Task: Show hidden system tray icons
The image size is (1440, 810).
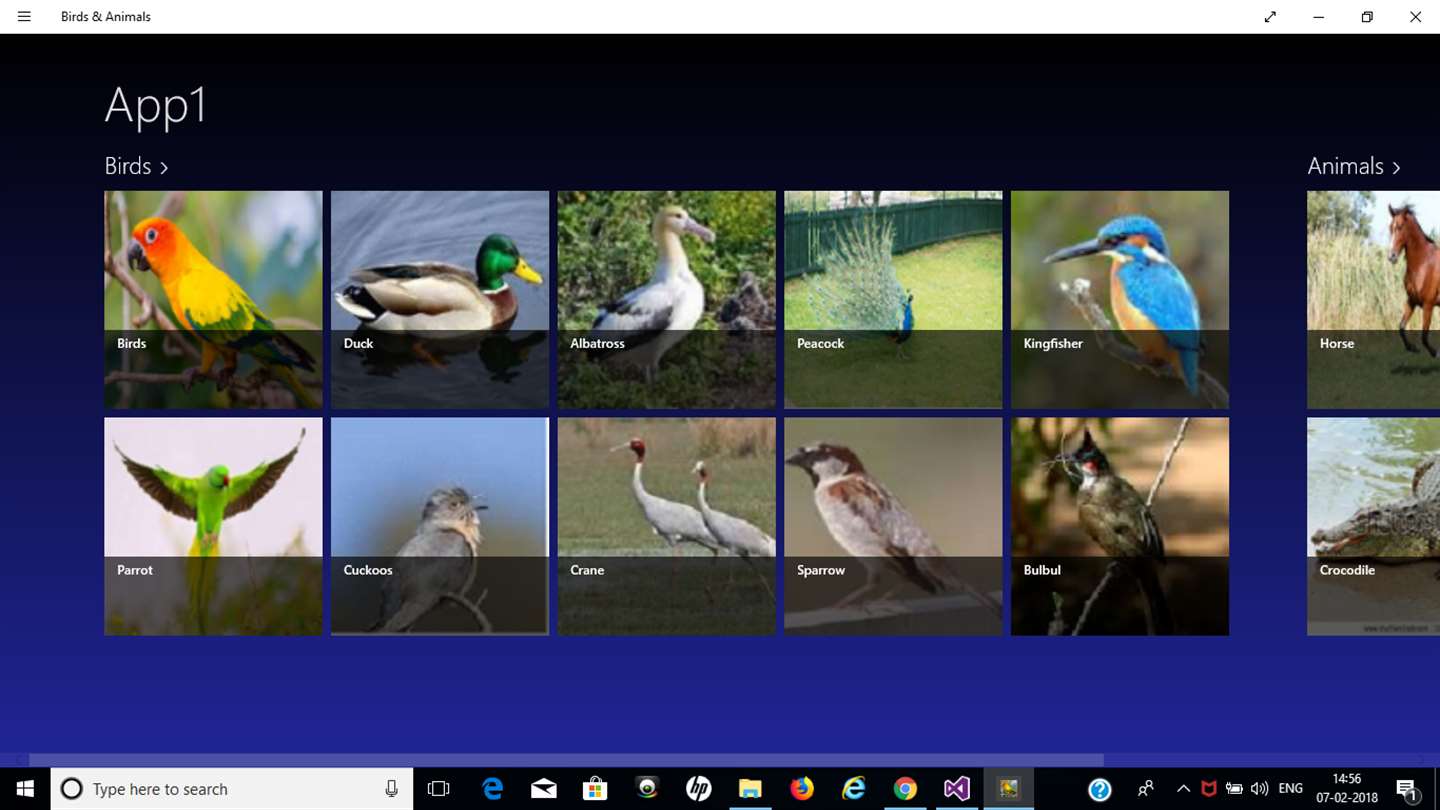Action: (1183, 789)
